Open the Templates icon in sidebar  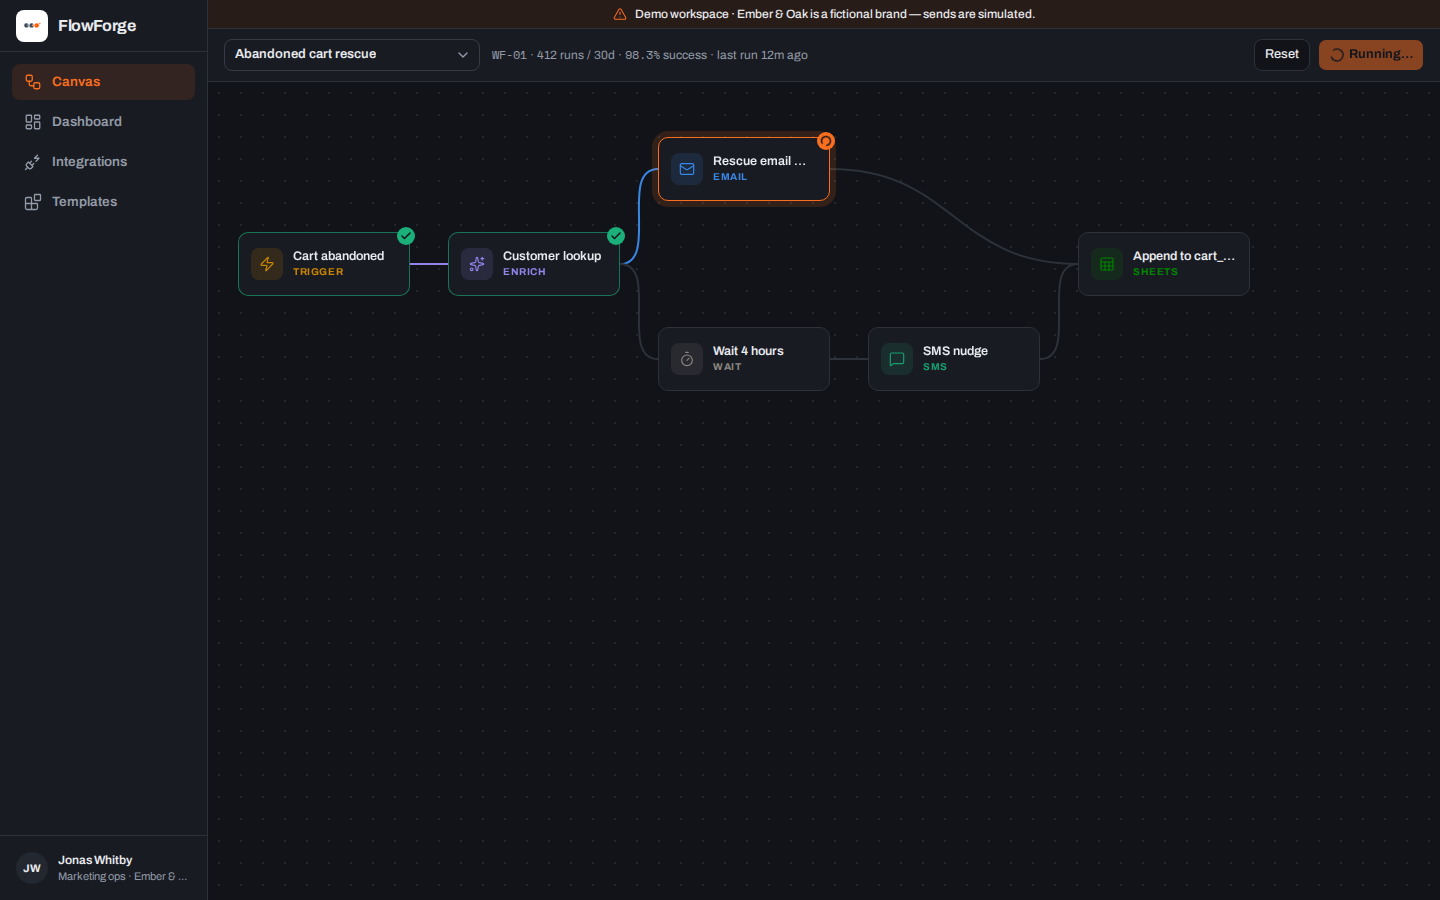[33, 202]
